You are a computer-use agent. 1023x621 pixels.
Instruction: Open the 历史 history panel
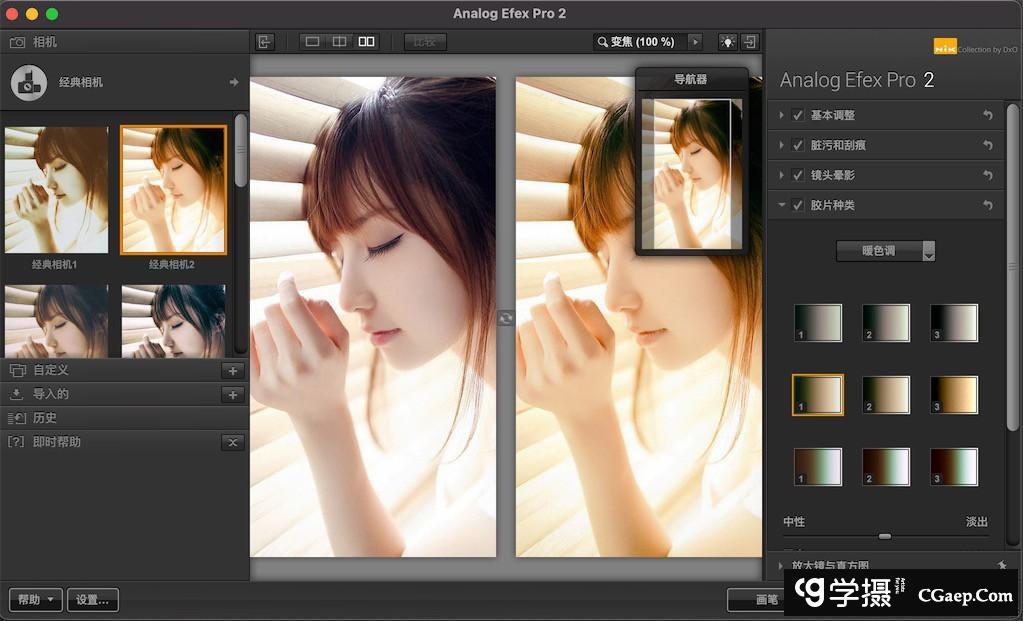pos(45,418)
